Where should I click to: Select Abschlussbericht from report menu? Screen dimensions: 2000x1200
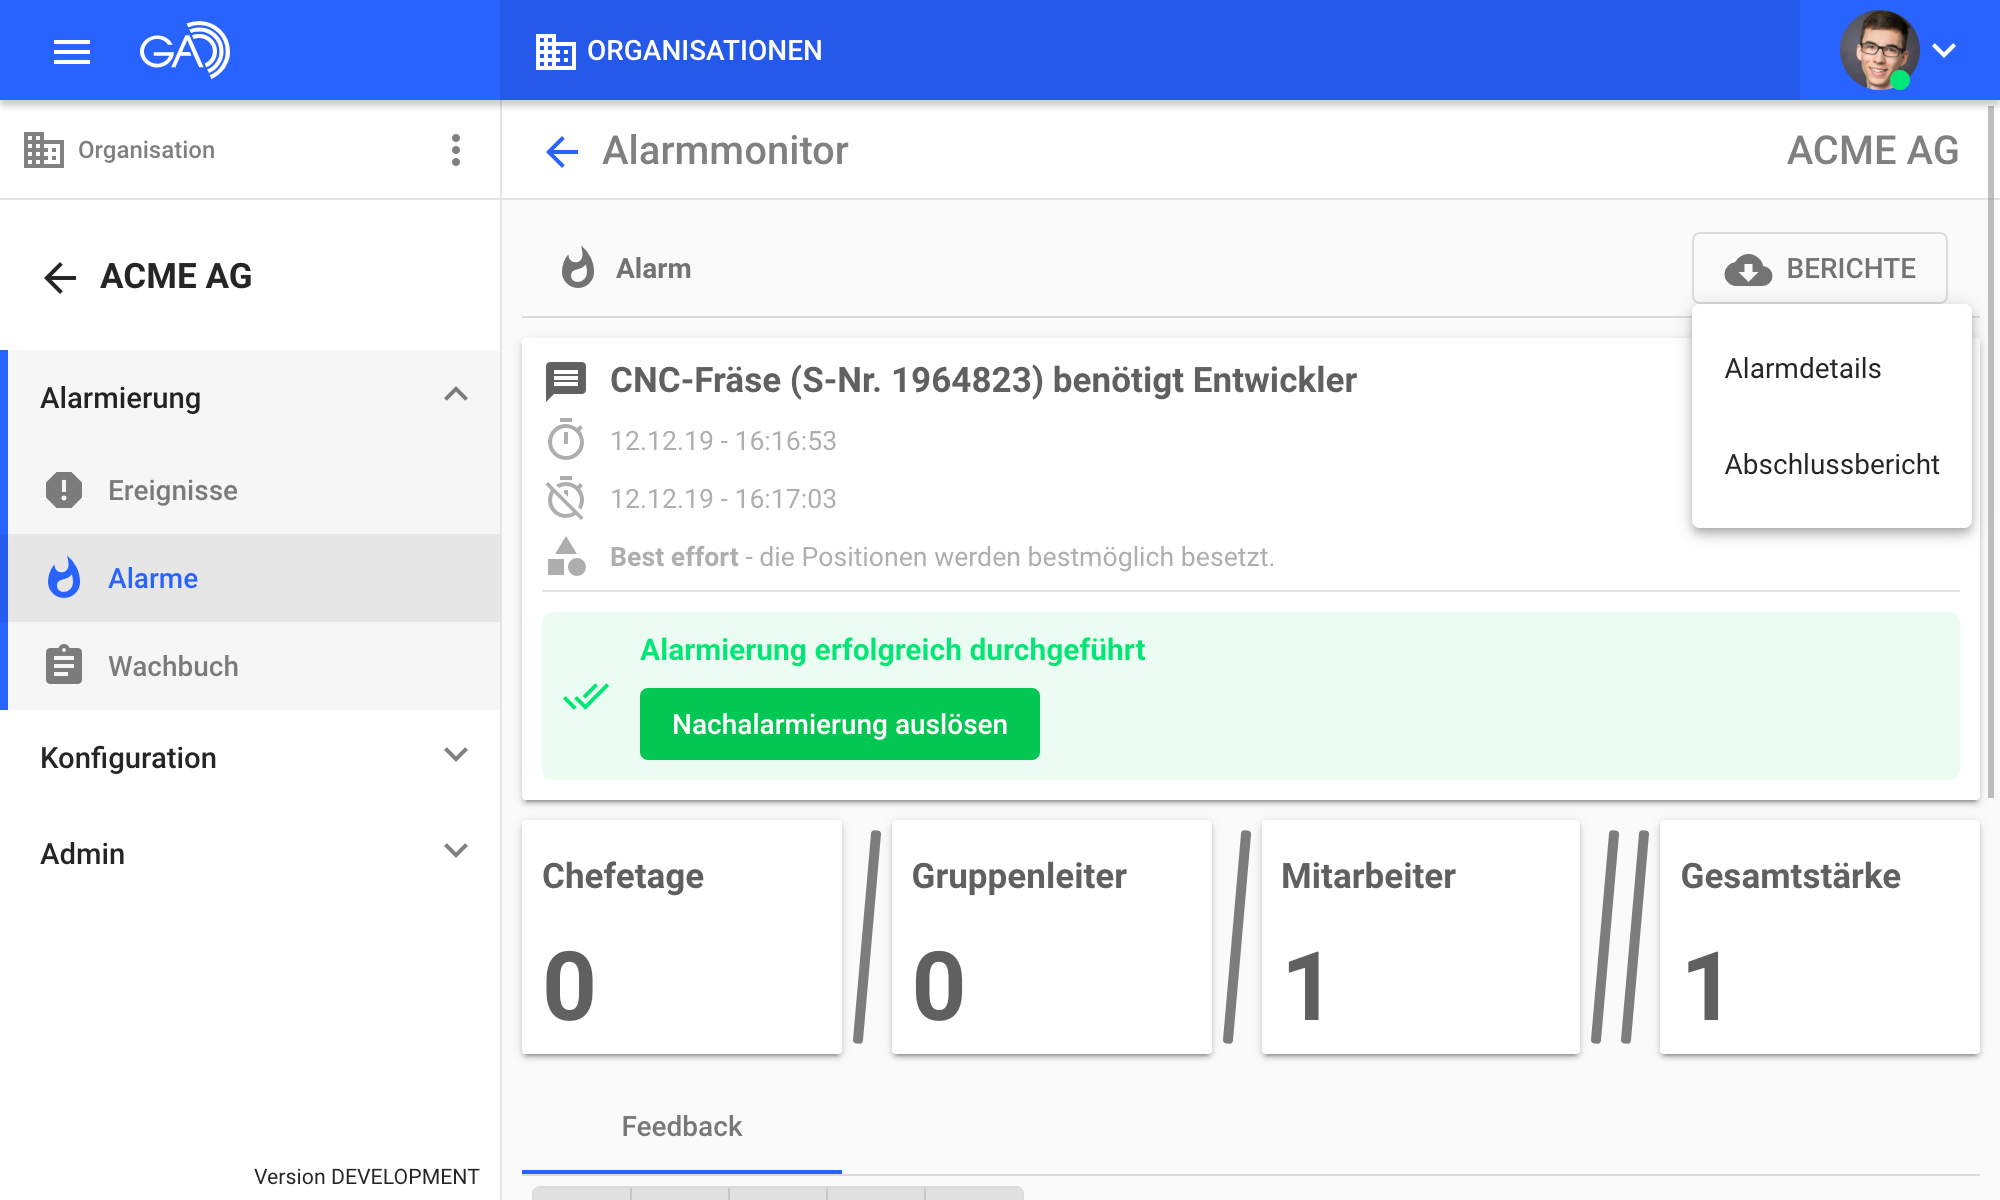click(x=1831, y=464)
